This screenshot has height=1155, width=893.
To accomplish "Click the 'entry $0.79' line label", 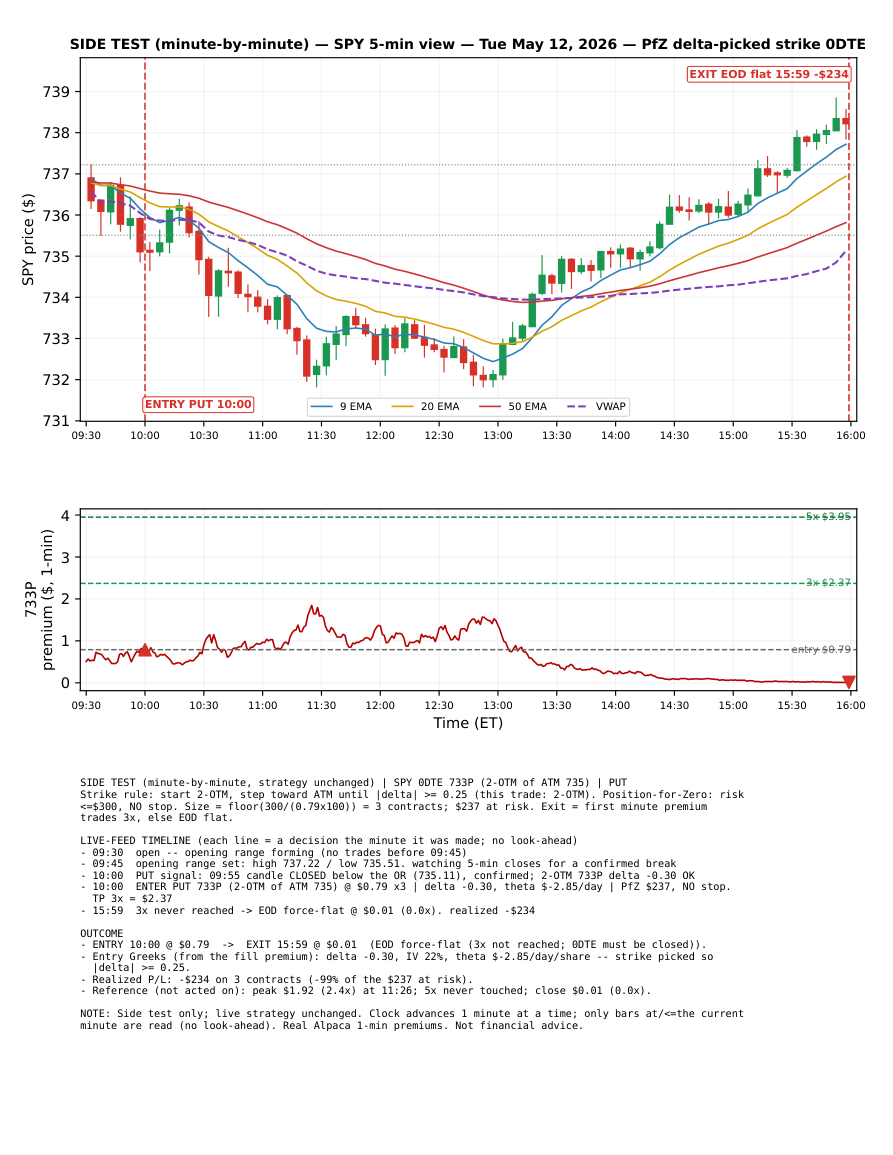I will [821, 650].
